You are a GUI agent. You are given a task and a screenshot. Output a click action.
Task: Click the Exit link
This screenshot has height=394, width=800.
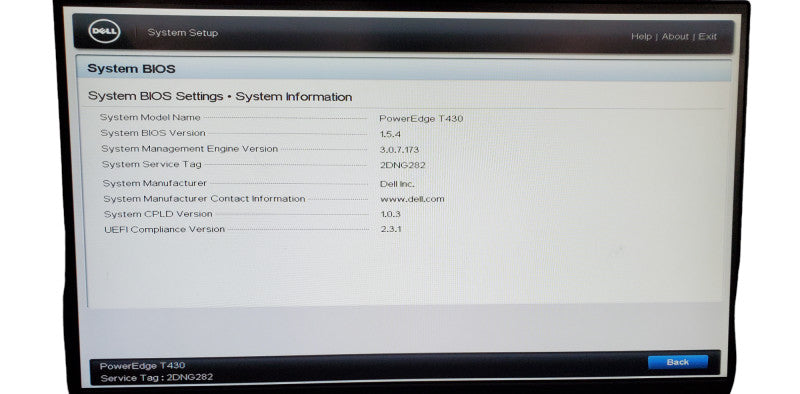pos(707,36)
